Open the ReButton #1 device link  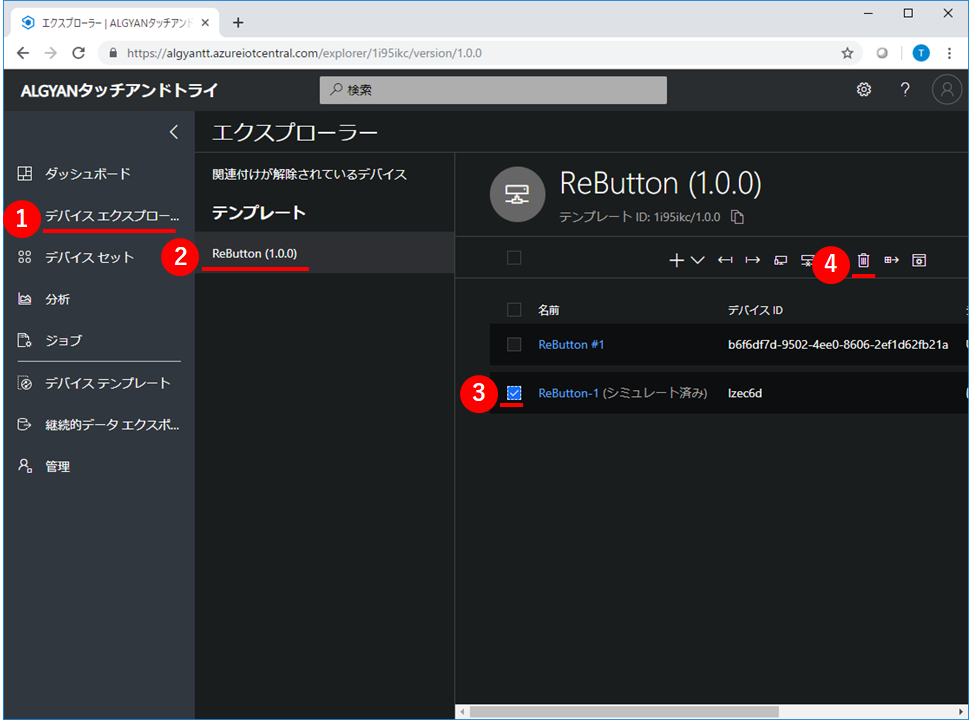click(x=571, y=345)
